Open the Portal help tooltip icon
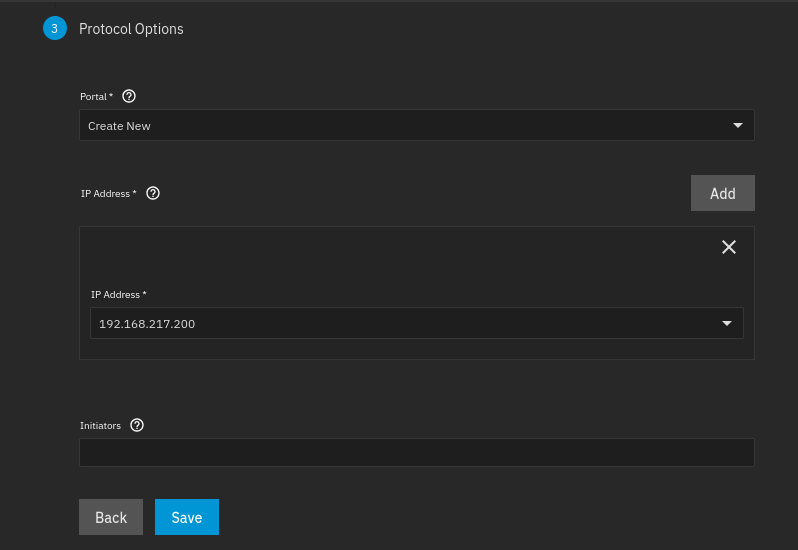Image resolution: width=798 pixels, height=550 pixels. [x=128, y=97]
